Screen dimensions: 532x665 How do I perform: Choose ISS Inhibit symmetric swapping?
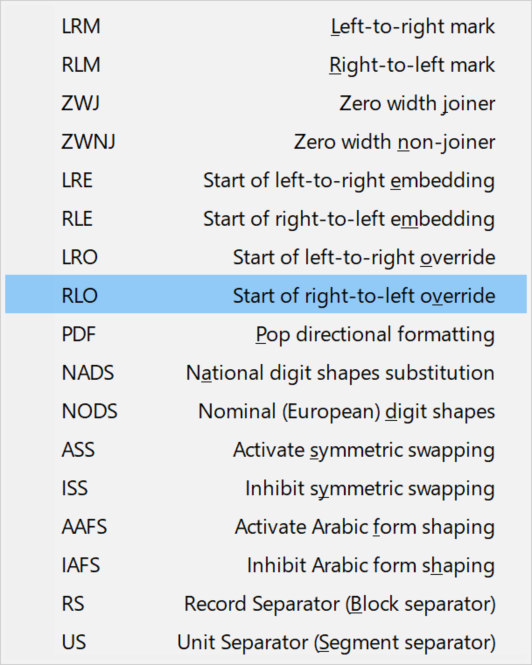(x=266, y=488)
